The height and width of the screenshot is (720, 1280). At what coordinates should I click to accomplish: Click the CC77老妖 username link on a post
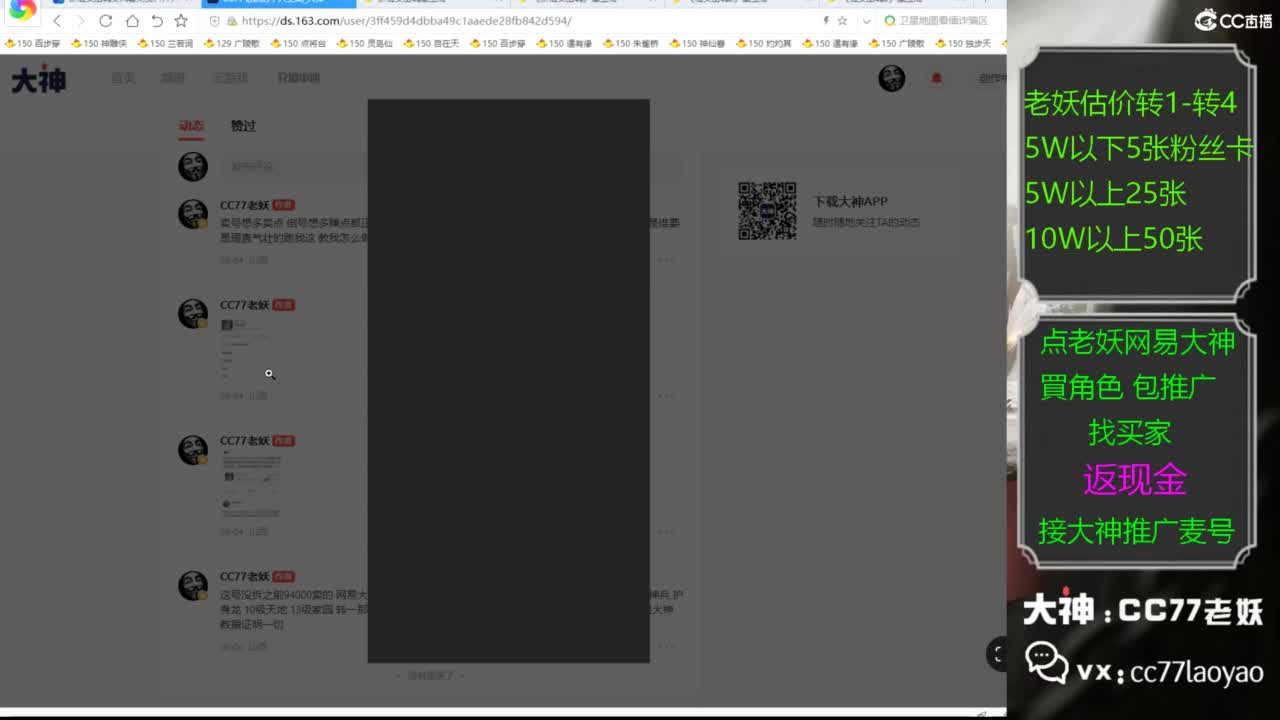(x=244, y=204)
